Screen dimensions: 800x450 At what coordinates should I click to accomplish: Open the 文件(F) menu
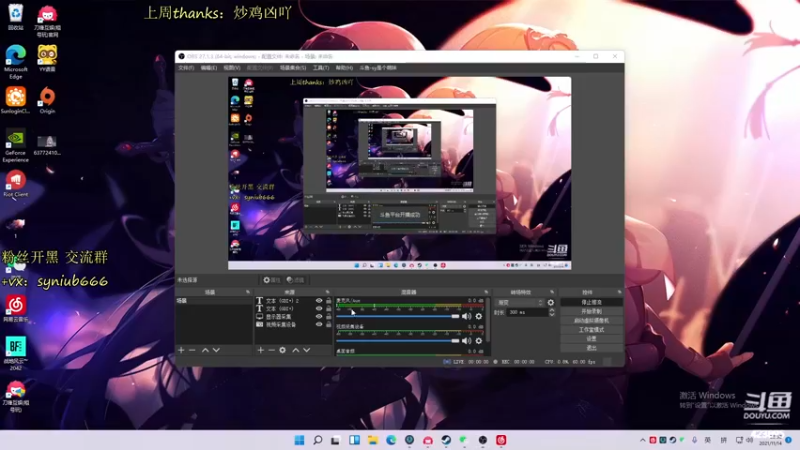tap(186, 68)
